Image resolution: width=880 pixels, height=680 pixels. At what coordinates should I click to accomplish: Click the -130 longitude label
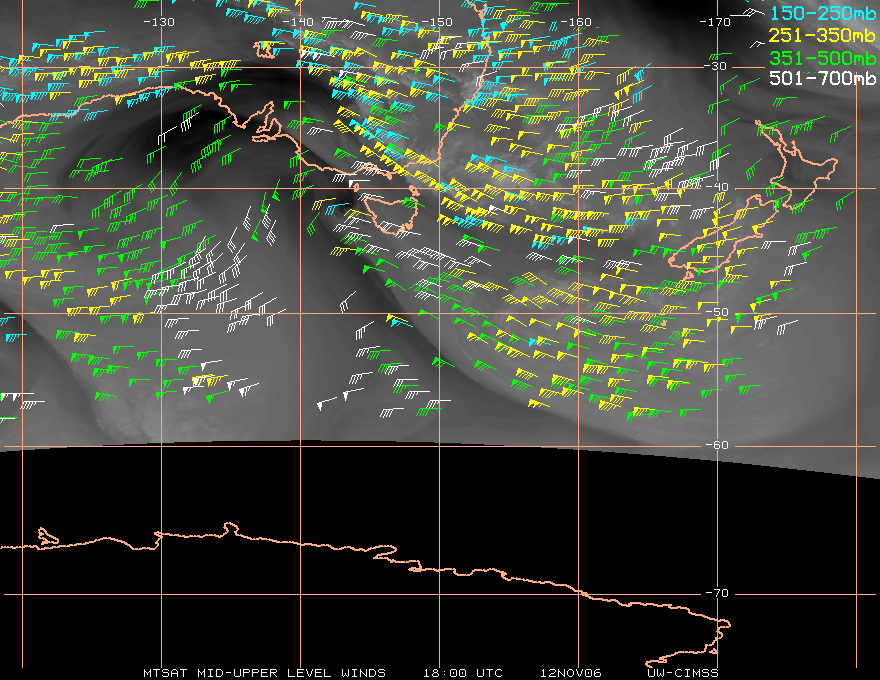click(x=159, y=22)
